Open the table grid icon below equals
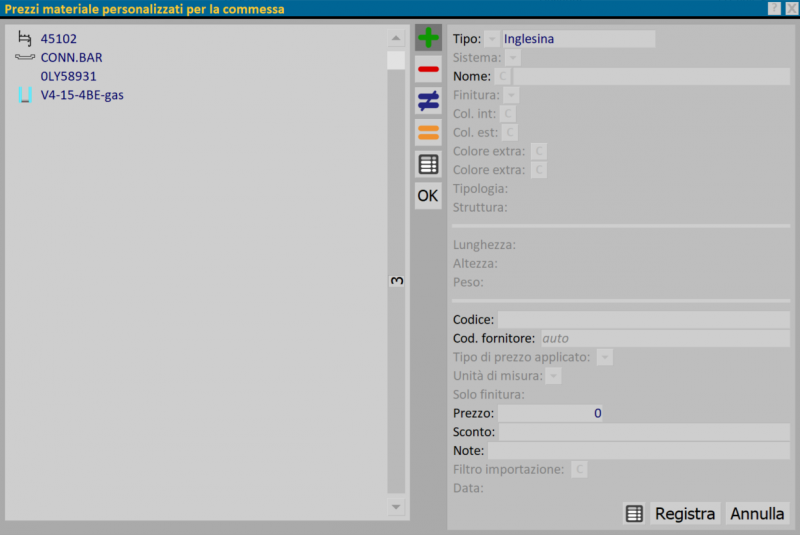This screenshot has height=535, width=800. click(428, 164)
